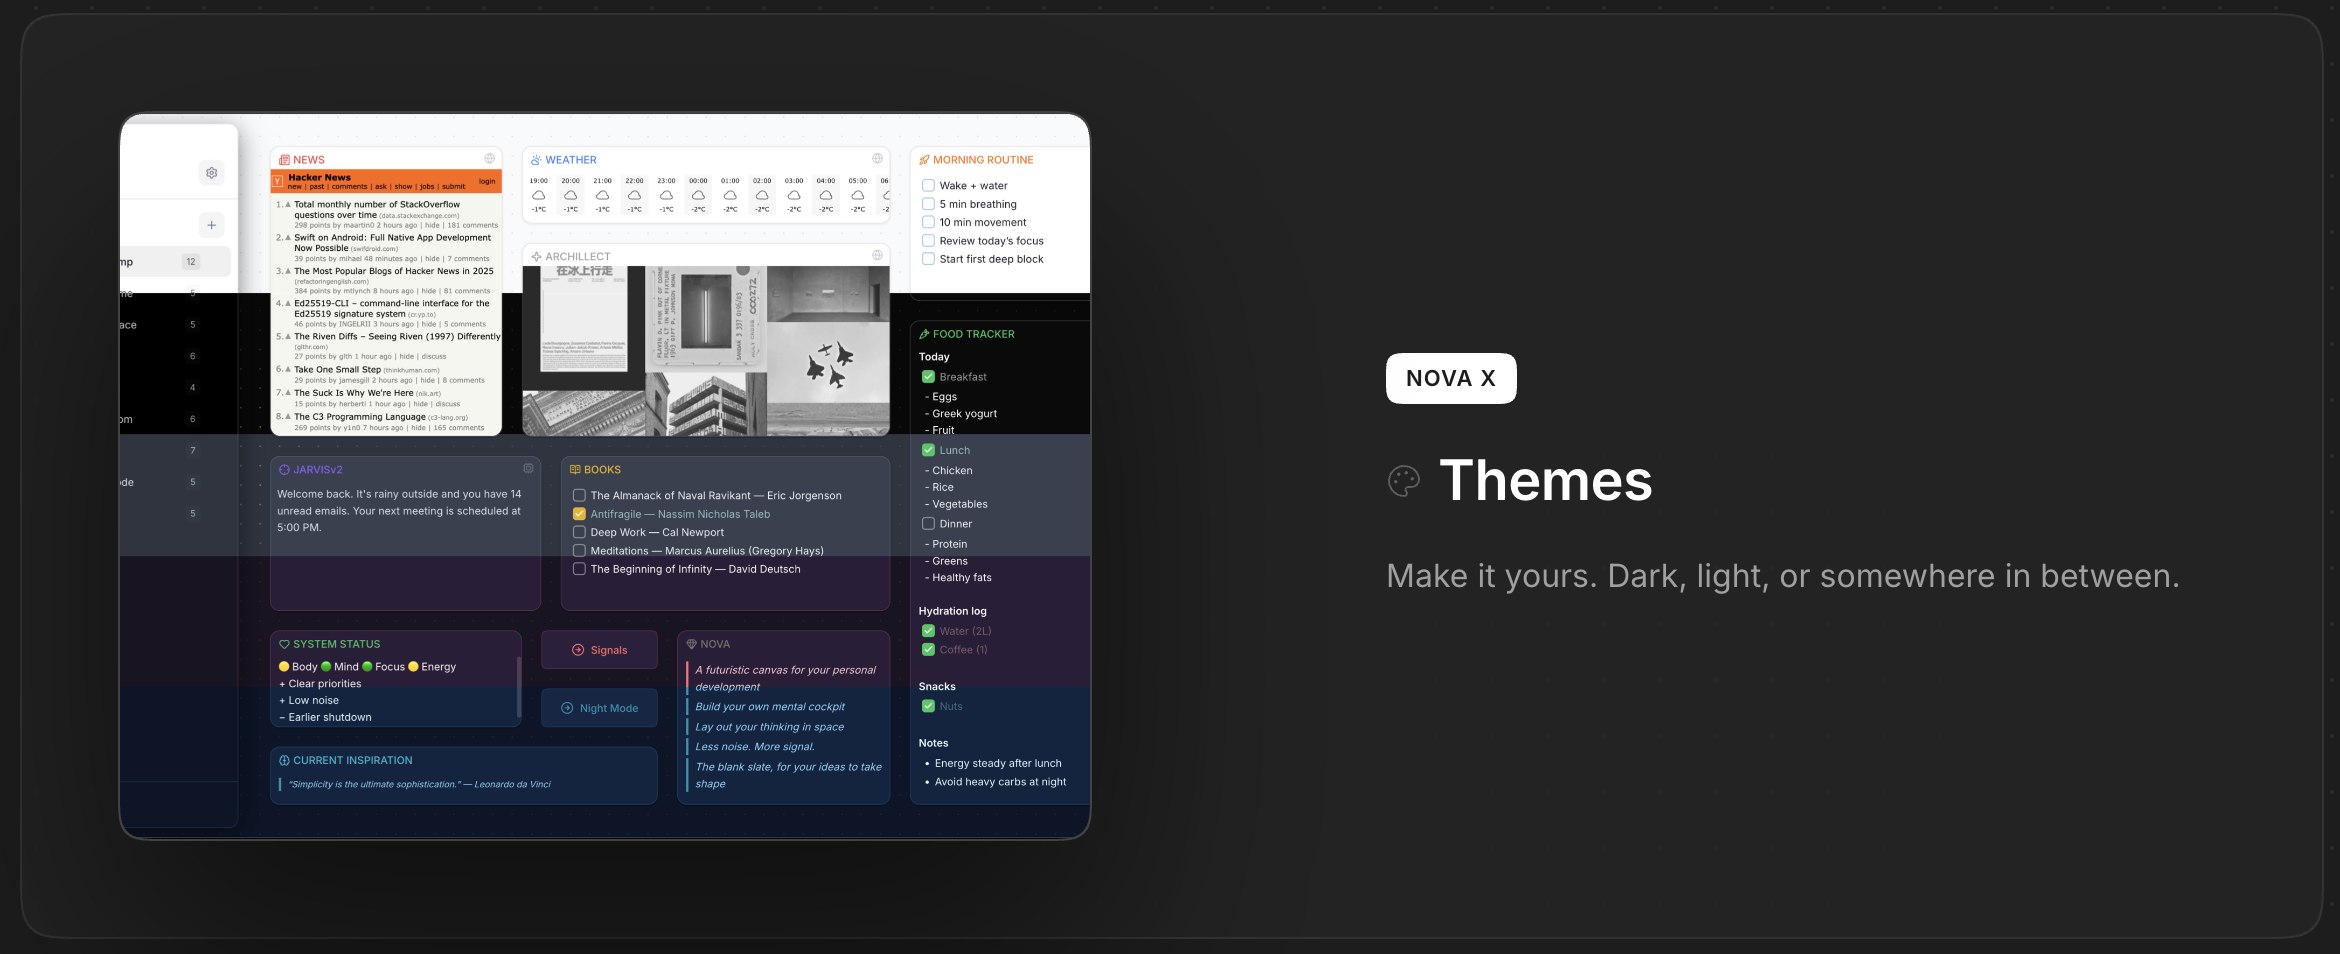The height and width of the screenshot is (954, 2340).
Task: Check the Wake + water routine item
Action: pos(928,185)
